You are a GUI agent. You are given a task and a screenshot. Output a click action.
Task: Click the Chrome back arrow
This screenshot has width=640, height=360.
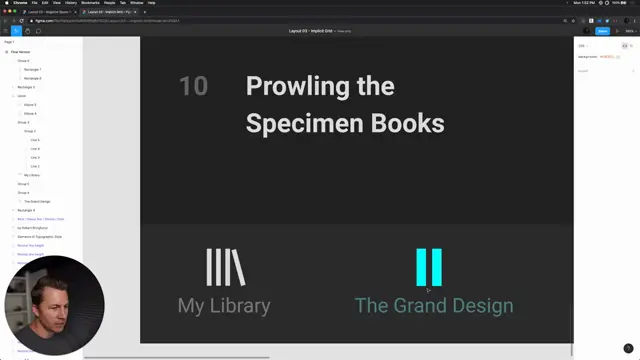coord(5,21)
